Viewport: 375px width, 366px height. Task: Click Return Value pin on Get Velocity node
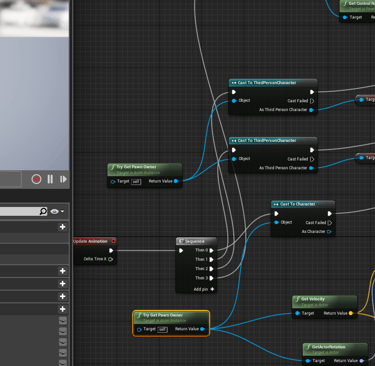(351, 313)
